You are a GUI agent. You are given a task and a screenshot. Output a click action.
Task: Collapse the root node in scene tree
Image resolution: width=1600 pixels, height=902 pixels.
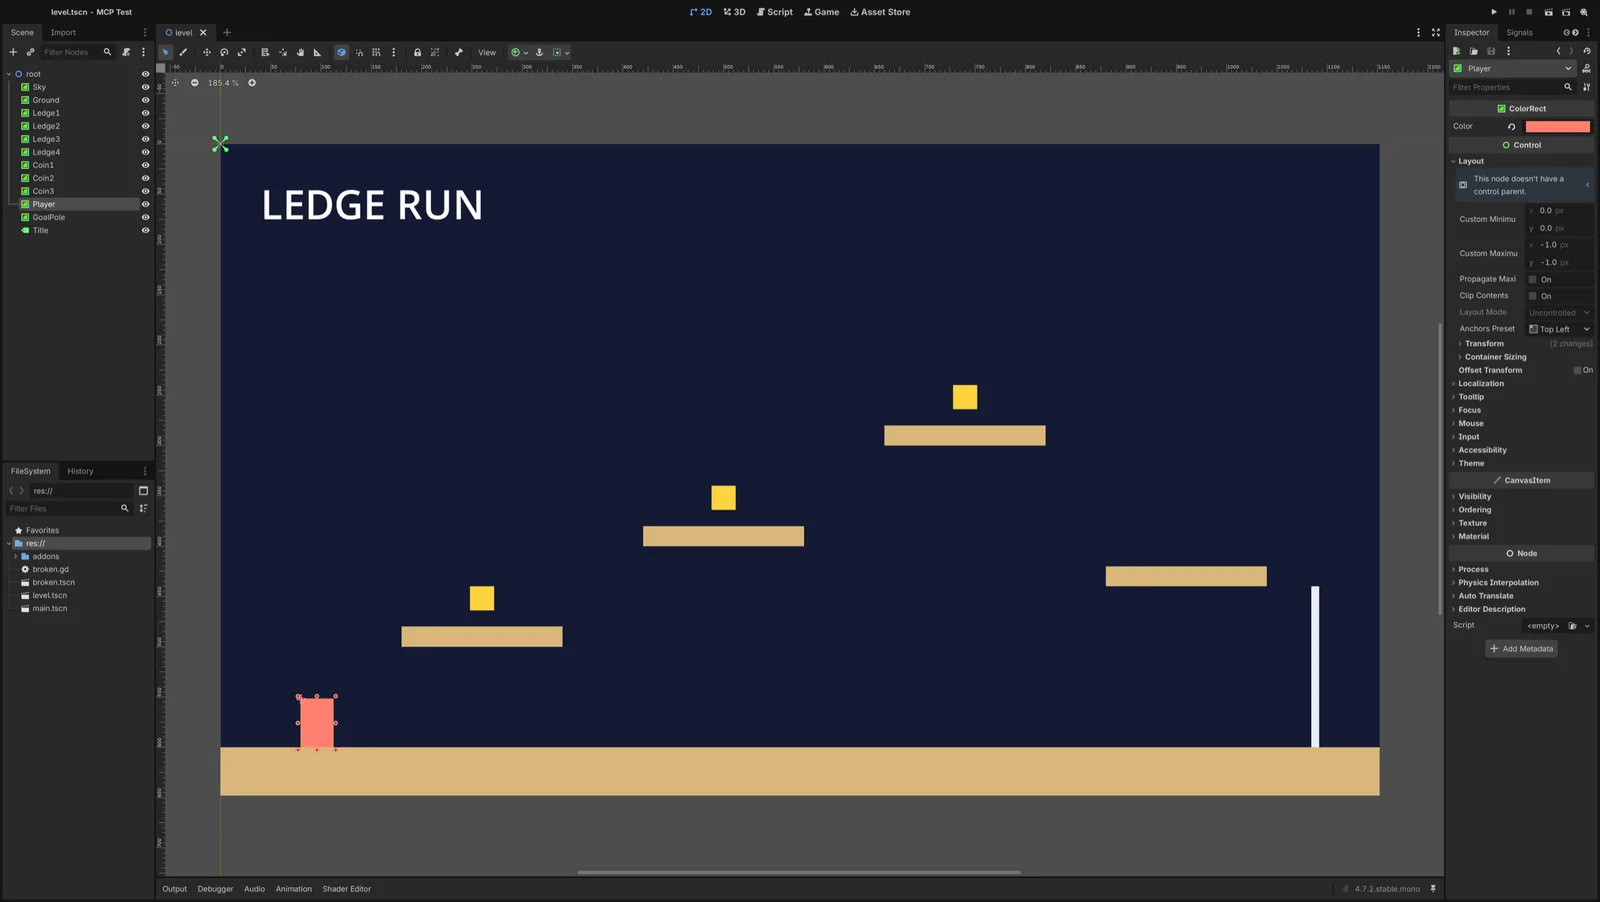pos(9,74)
